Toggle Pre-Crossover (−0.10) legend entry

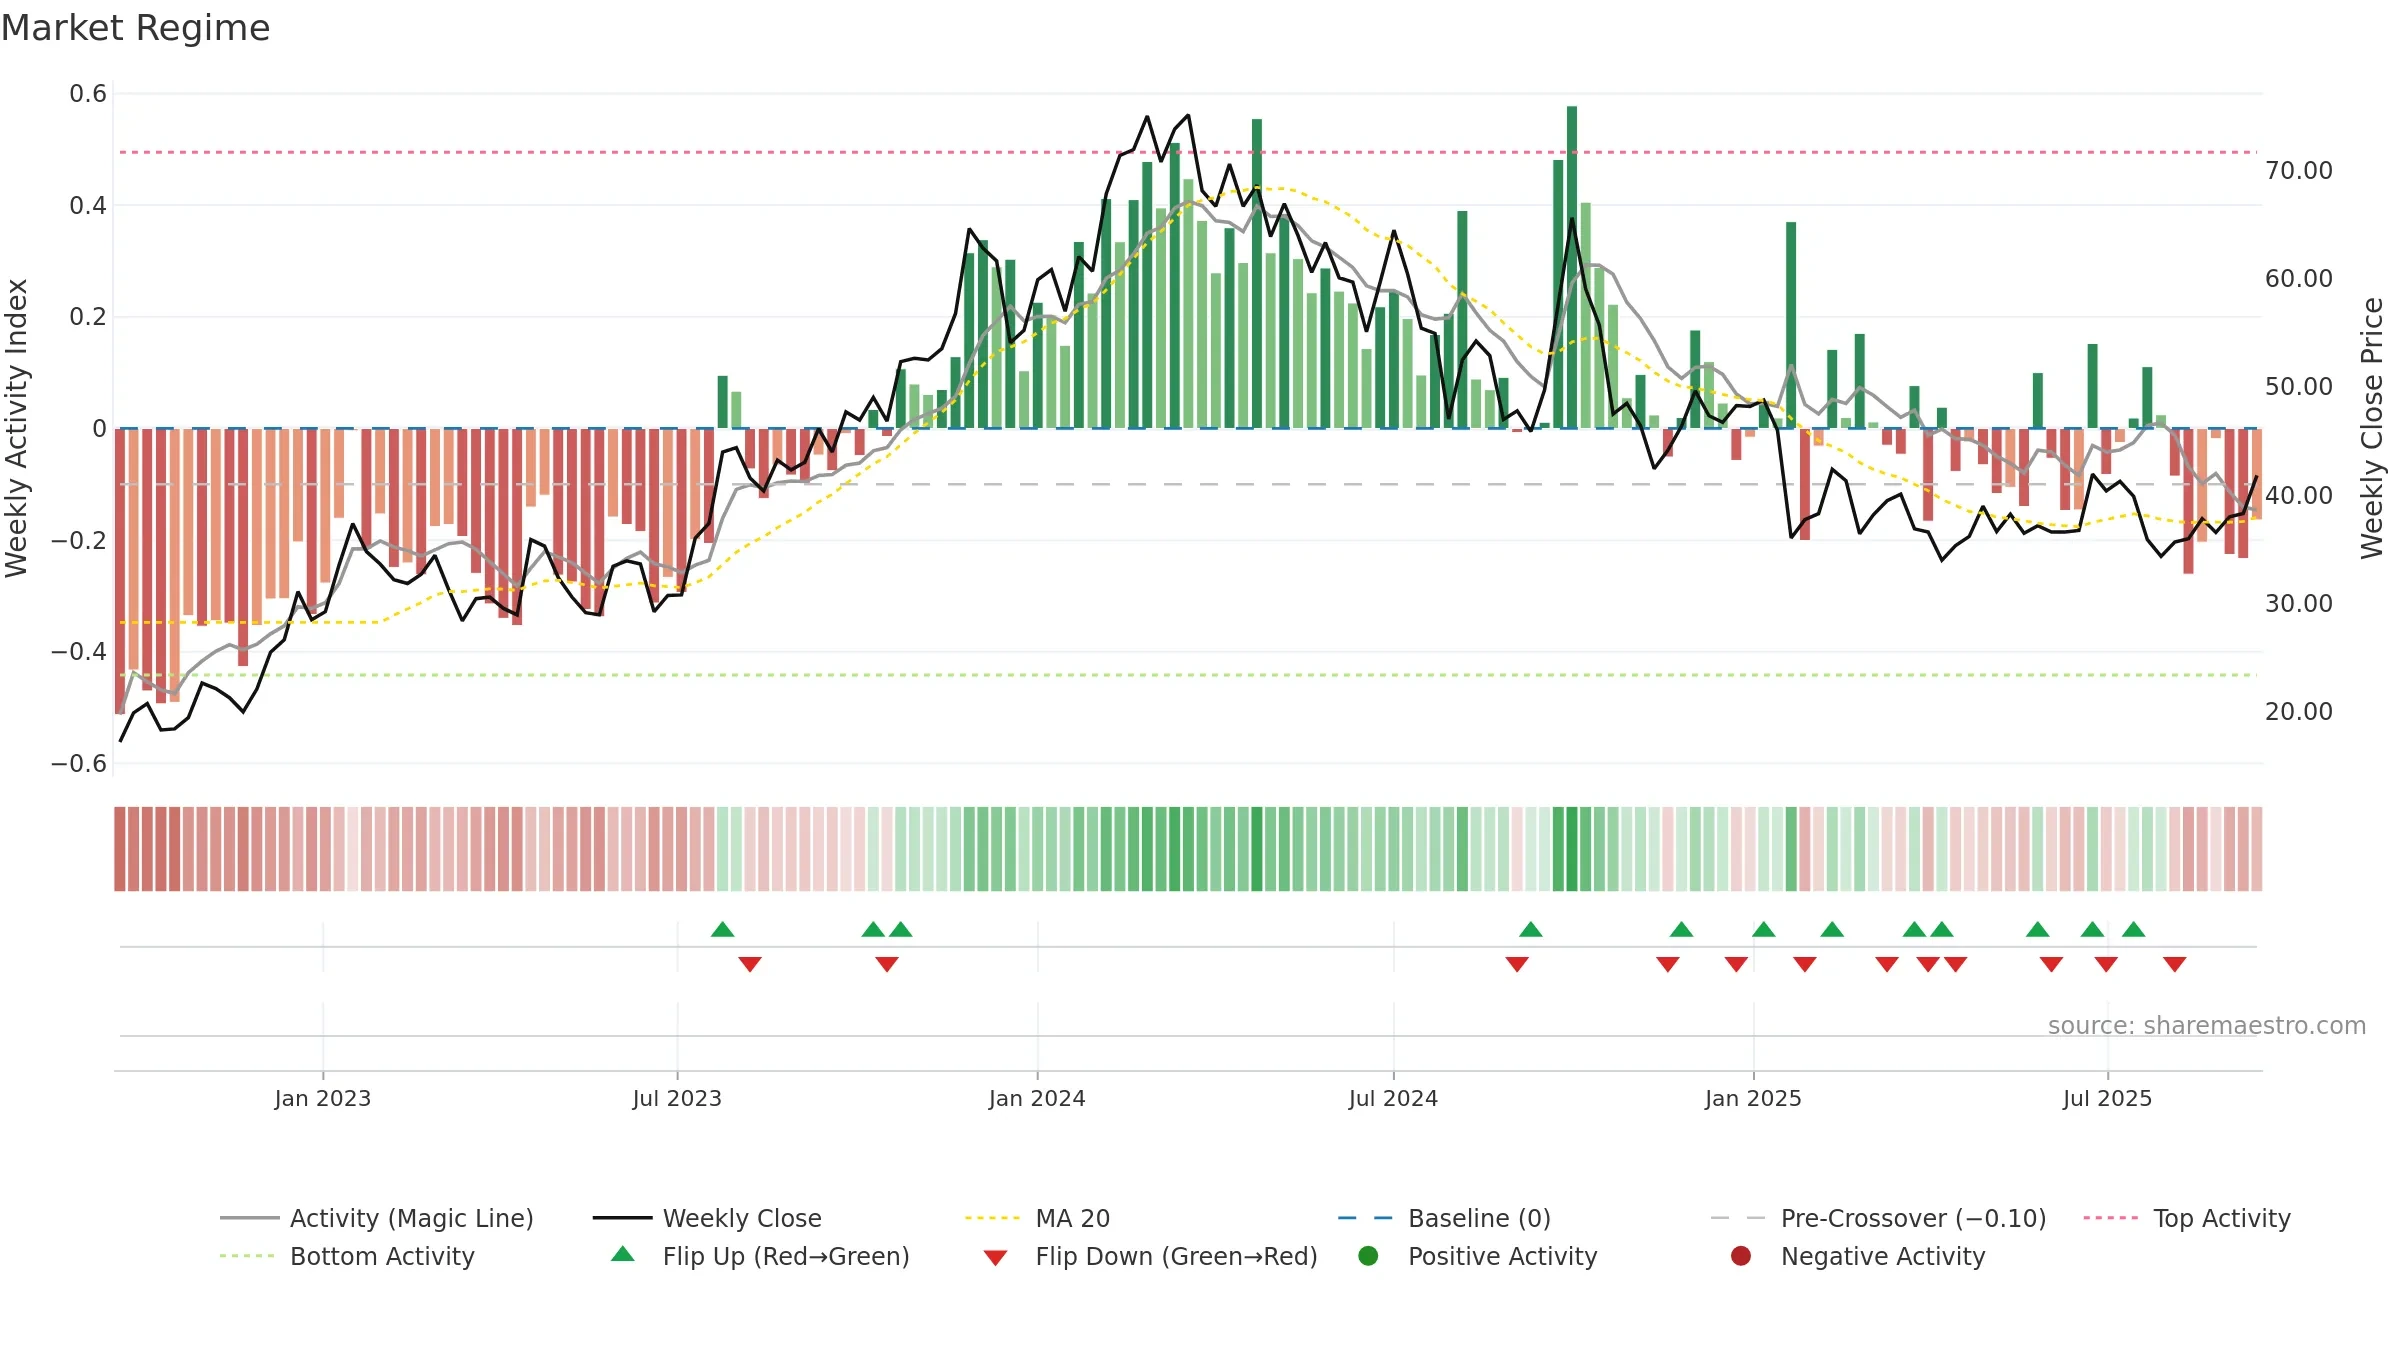[x=1878, y=1218]
